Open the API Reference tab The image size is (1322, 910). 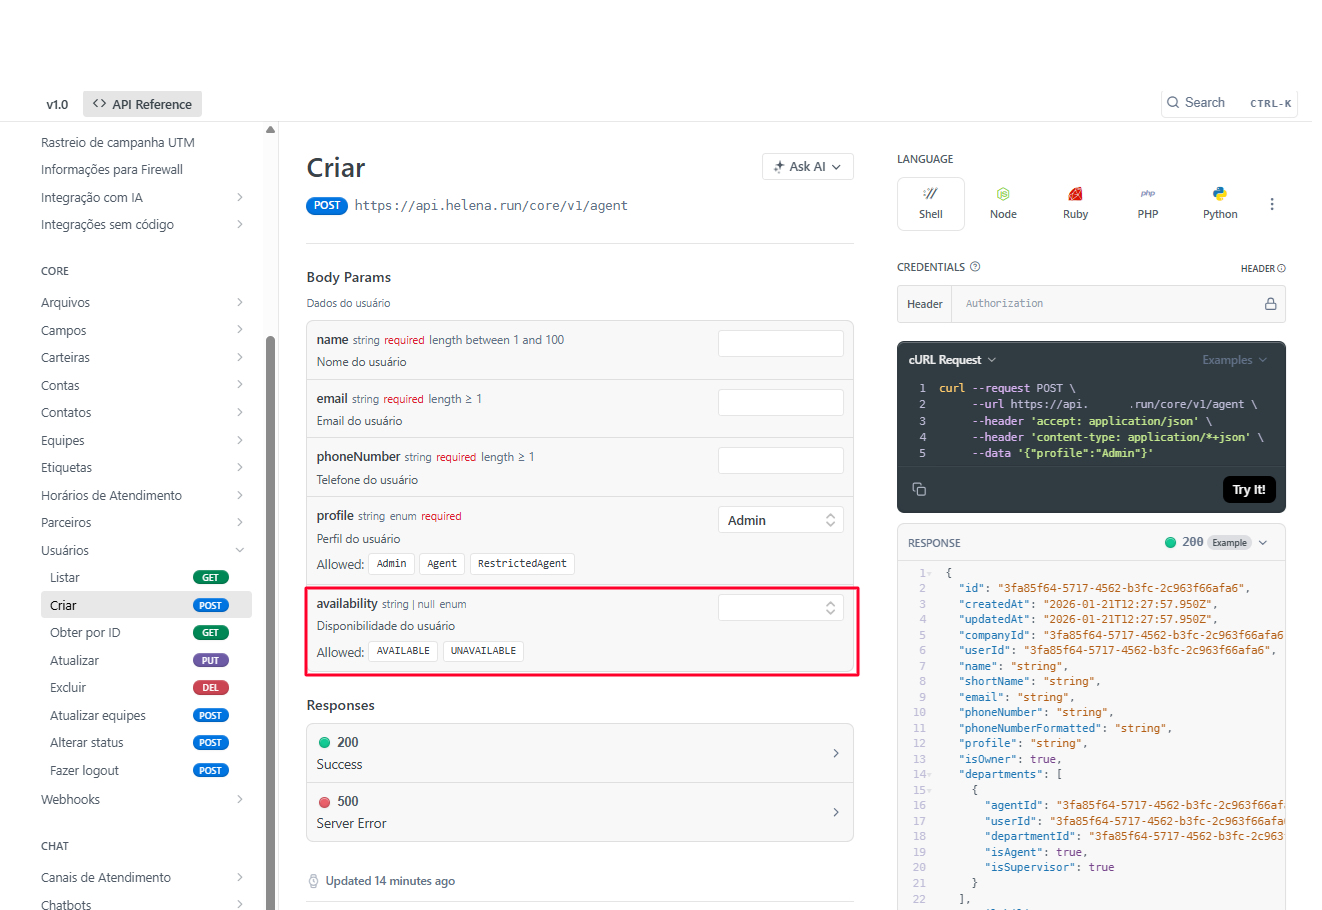coord(142,104)
